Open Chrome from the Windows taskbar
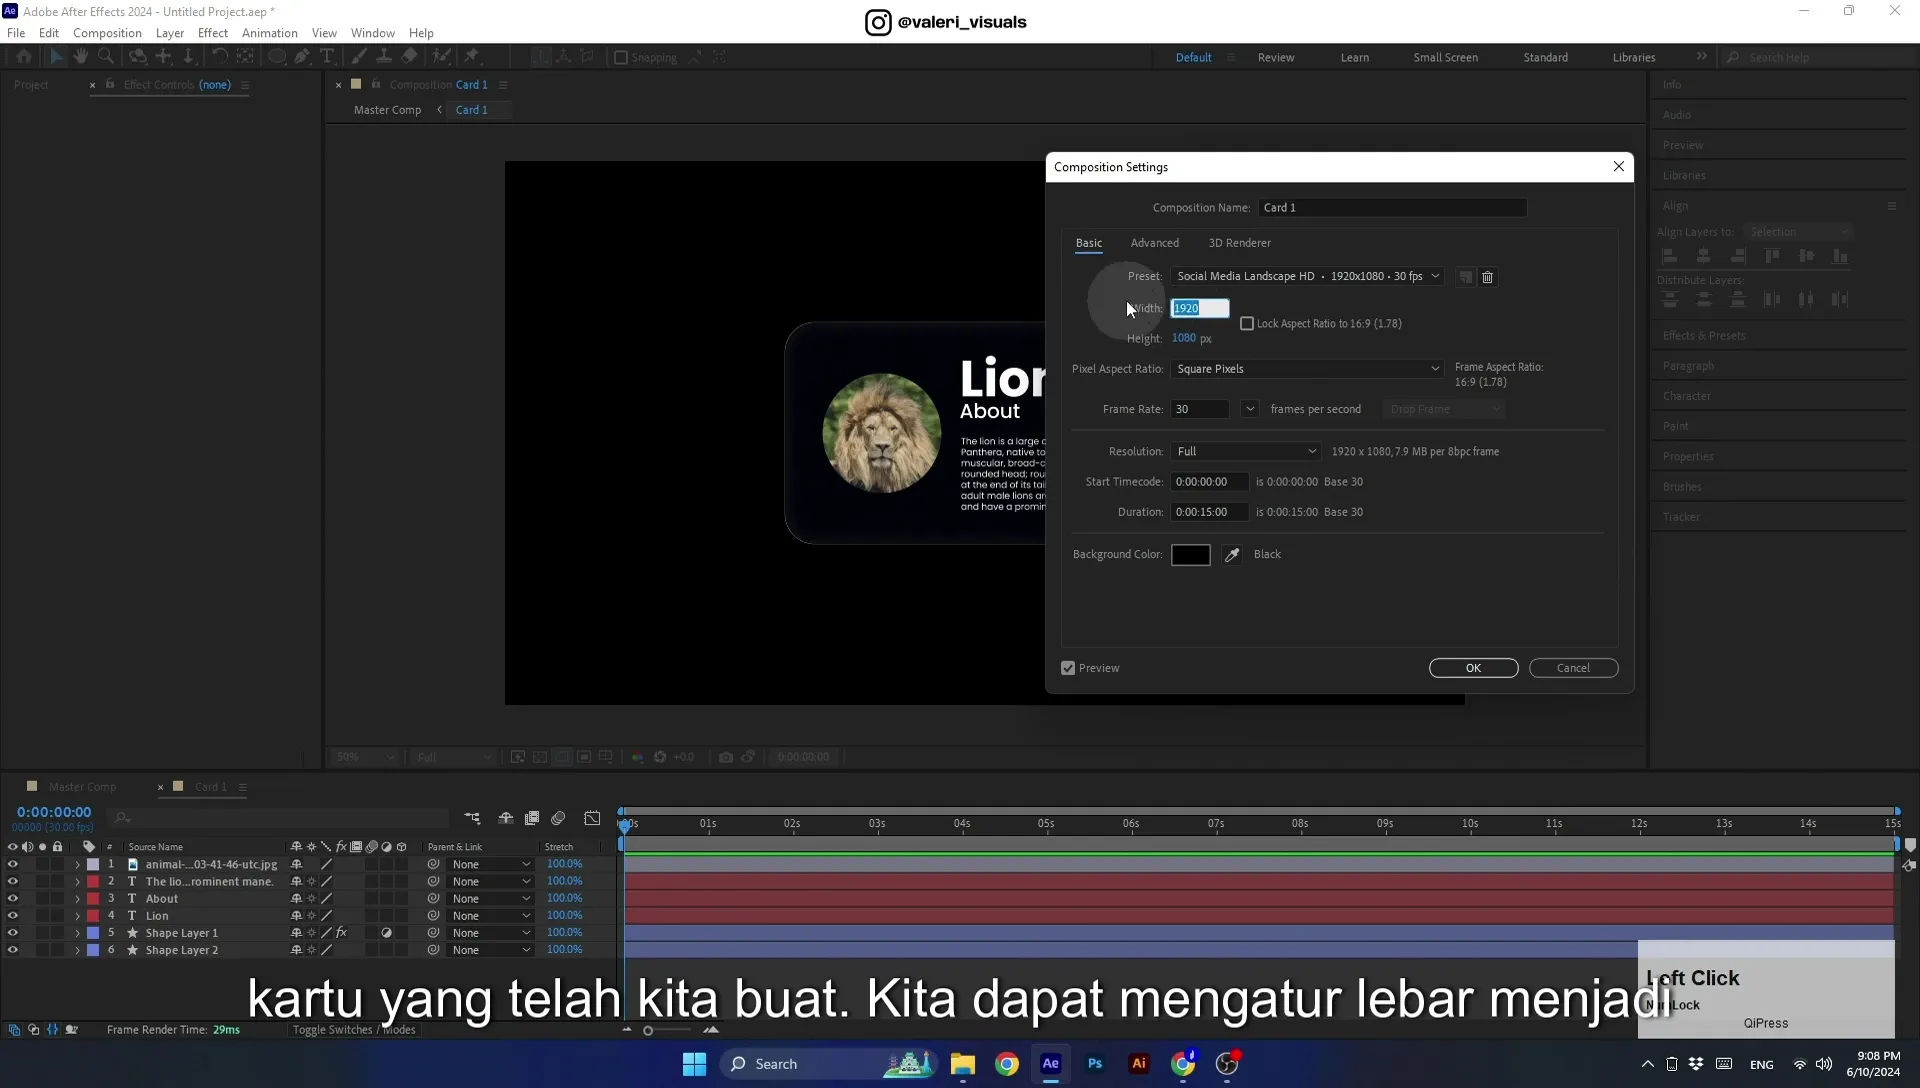 click(x=1007, y=1064)
